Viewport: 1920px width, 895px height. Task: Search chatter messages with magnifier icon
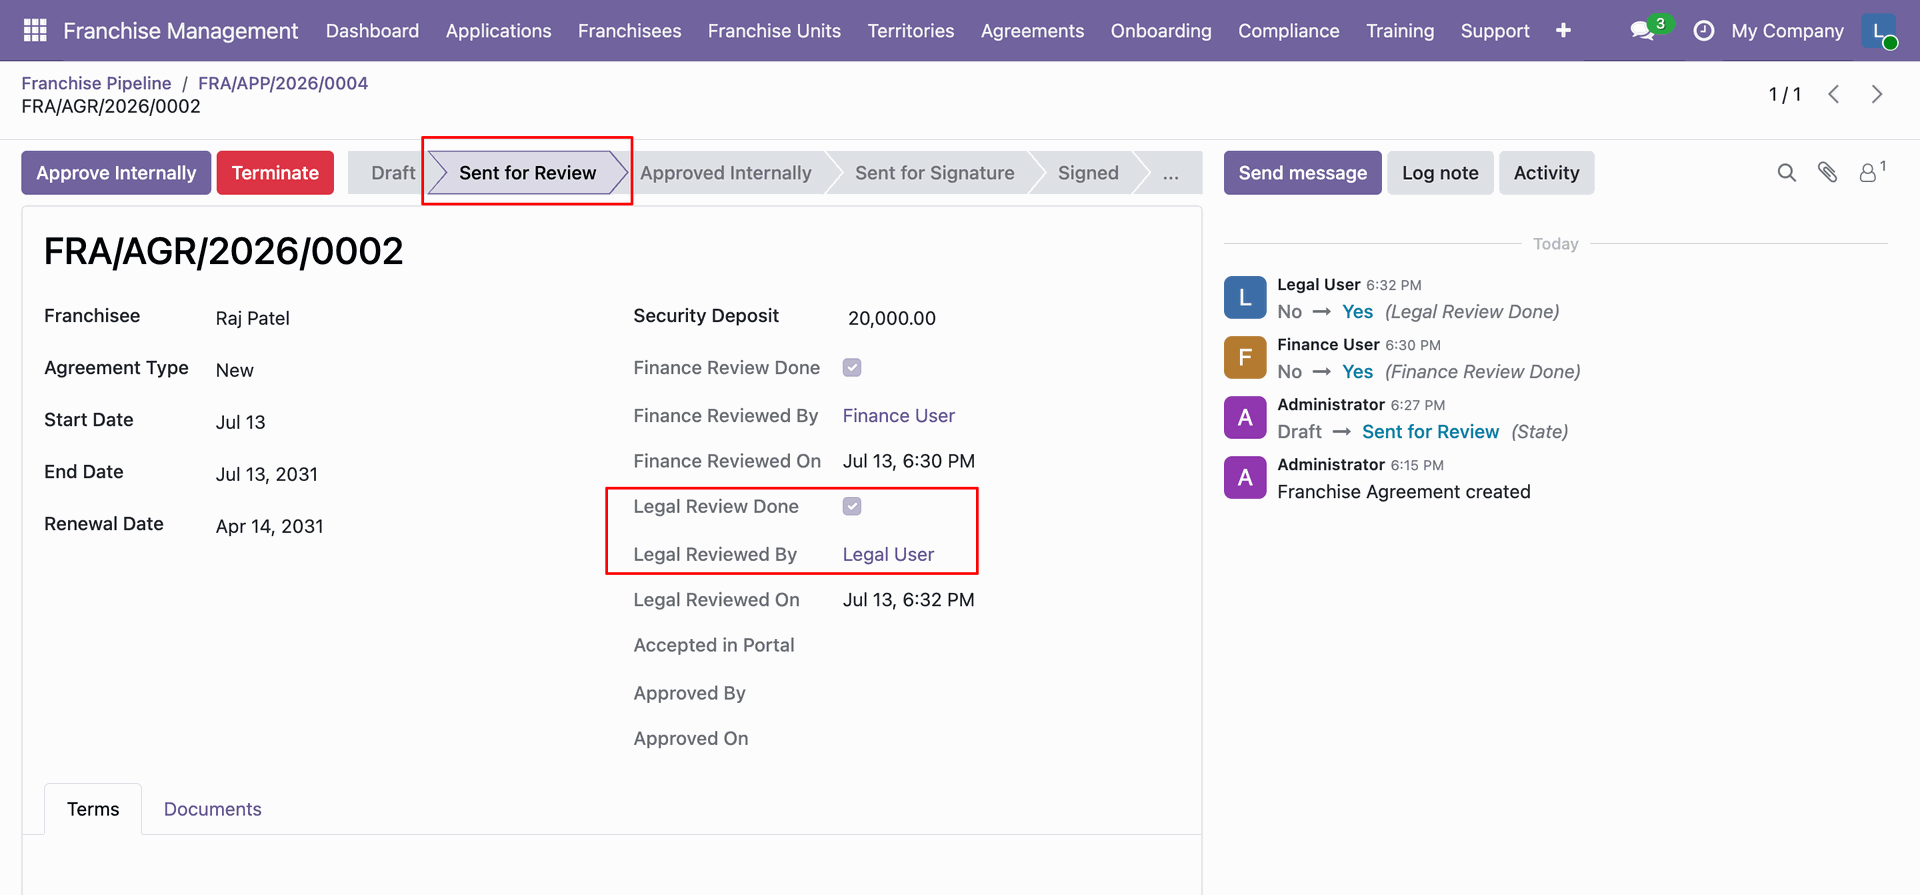point(1787,173)
